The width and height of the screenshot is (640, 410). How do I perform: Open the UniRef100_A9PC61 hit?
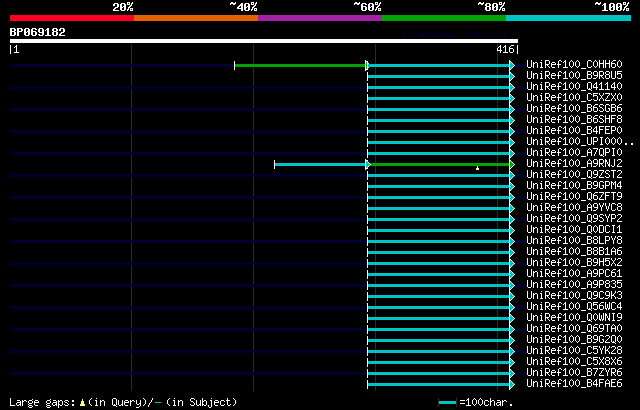point(574,274)
